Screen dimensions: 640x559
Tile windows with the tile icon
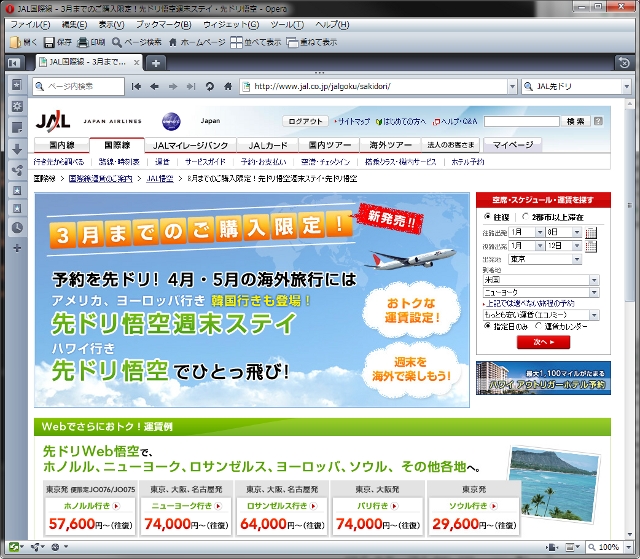click(236, 42)
